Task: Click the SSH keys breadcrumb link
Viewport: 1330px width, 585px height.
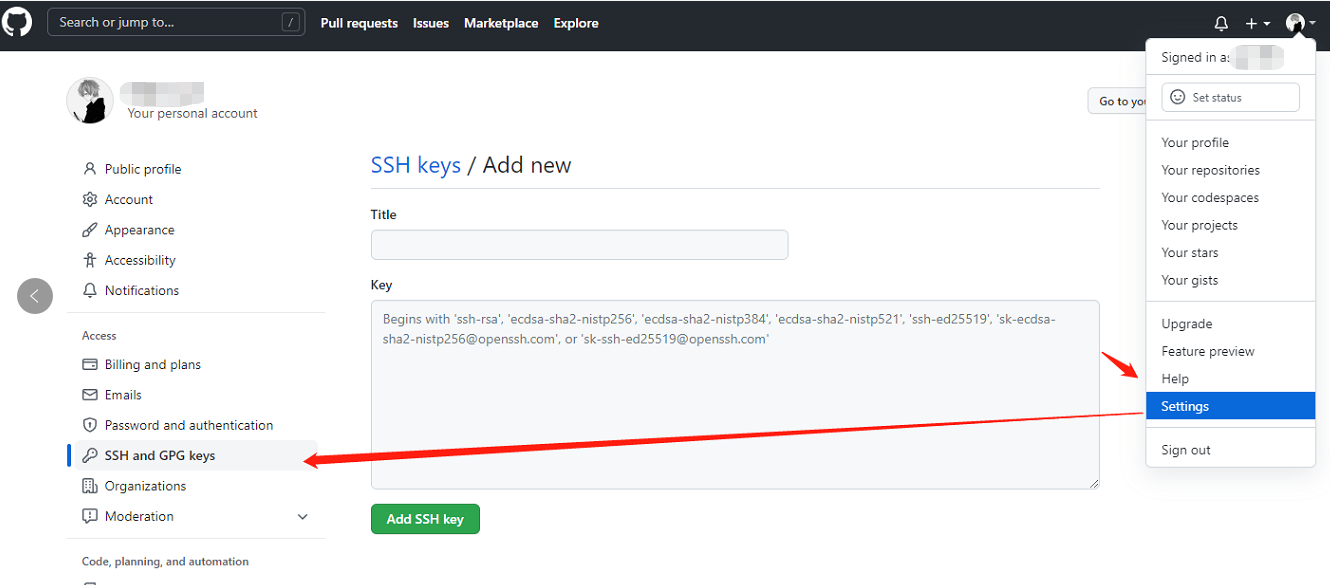Action: 416,165
